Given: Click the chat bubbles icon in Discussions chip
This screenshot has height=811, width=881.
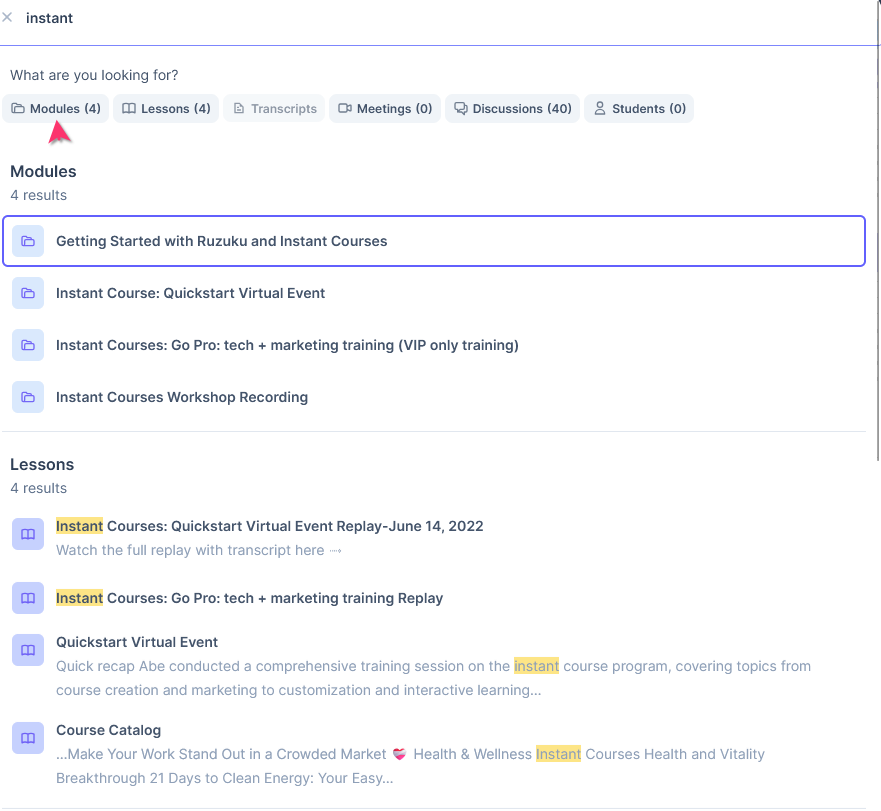Looking at the screenshot, I should [x=461, y=108].
